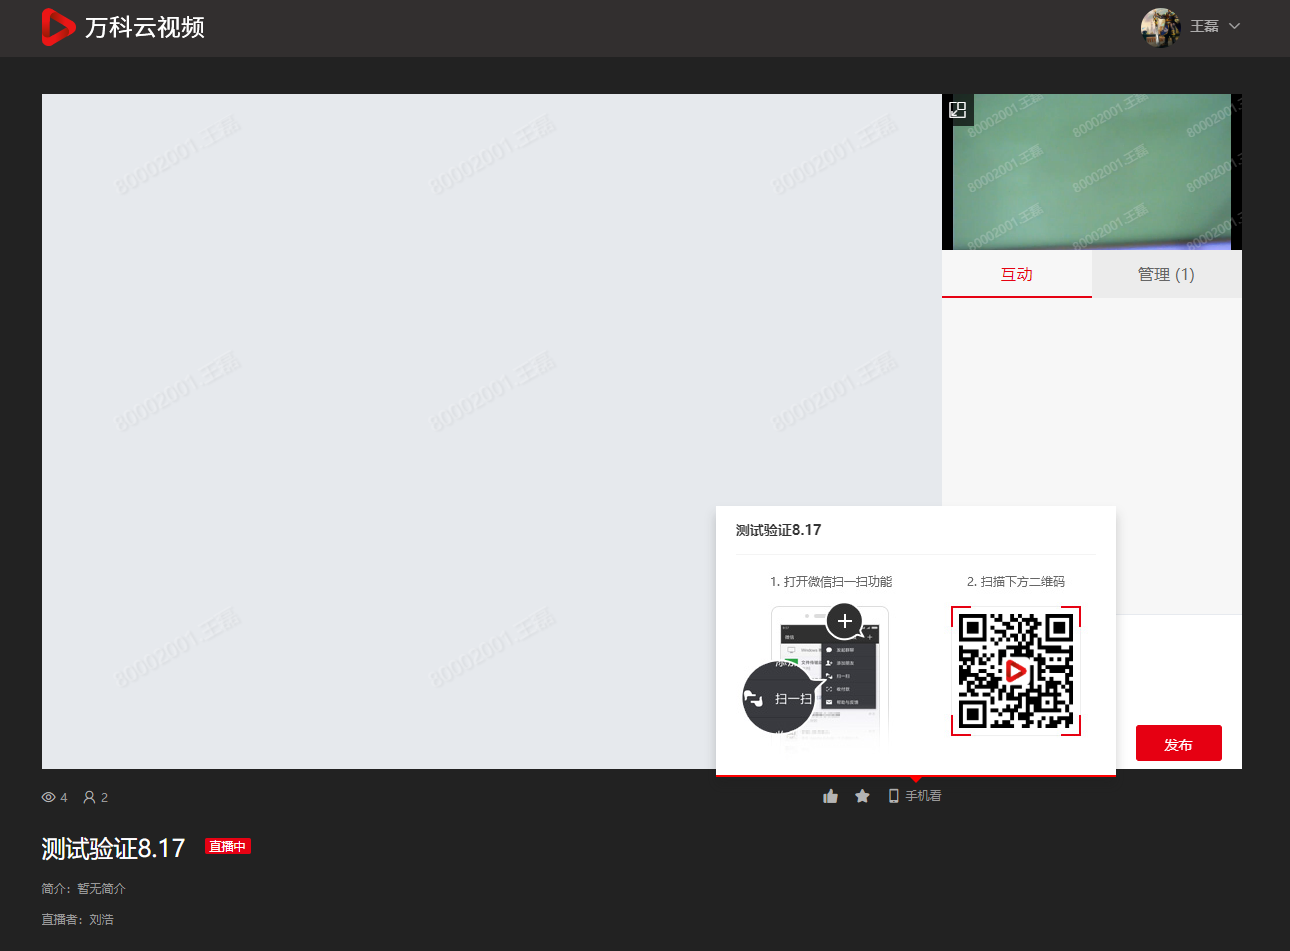Click the 万科云视频 play-triangle logo icon

[x=58, y=27]
